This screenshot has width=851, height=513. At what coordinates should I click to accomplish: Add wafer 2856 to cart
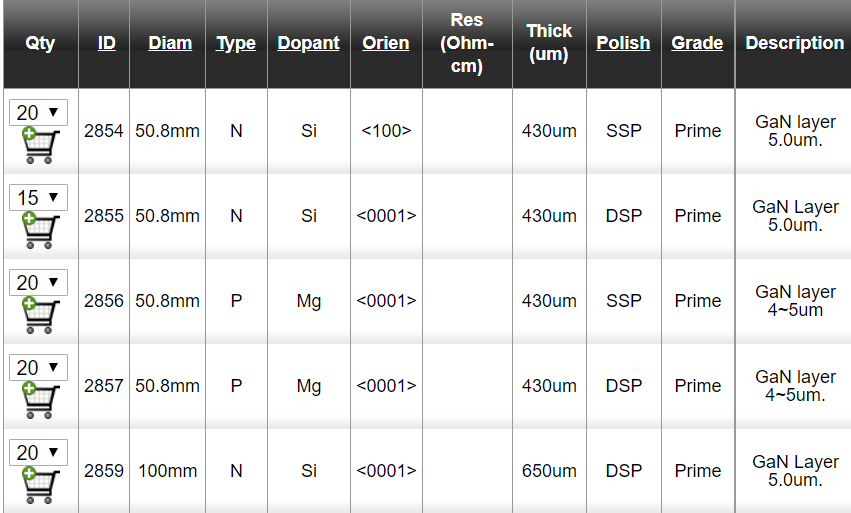[x=38, y=316]
